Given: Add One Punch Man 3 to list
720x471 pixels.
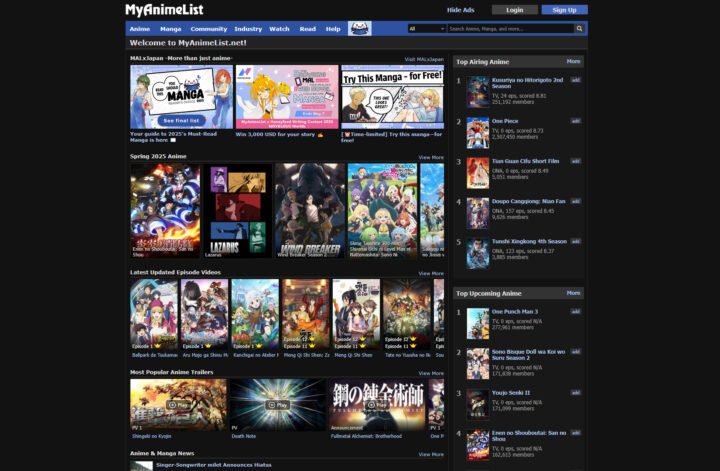Looking at the screenshot, I should click(575, 311).
